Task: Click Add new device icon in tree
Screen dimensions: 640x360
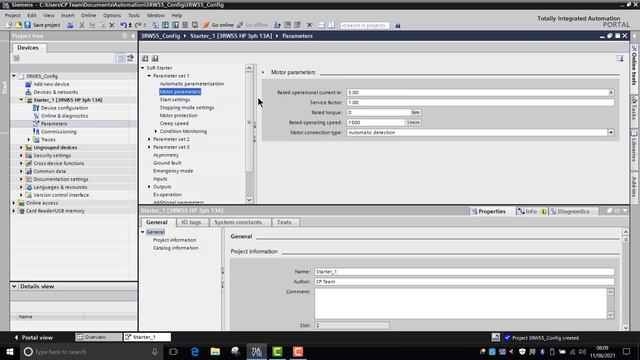Action: point(28,84)
